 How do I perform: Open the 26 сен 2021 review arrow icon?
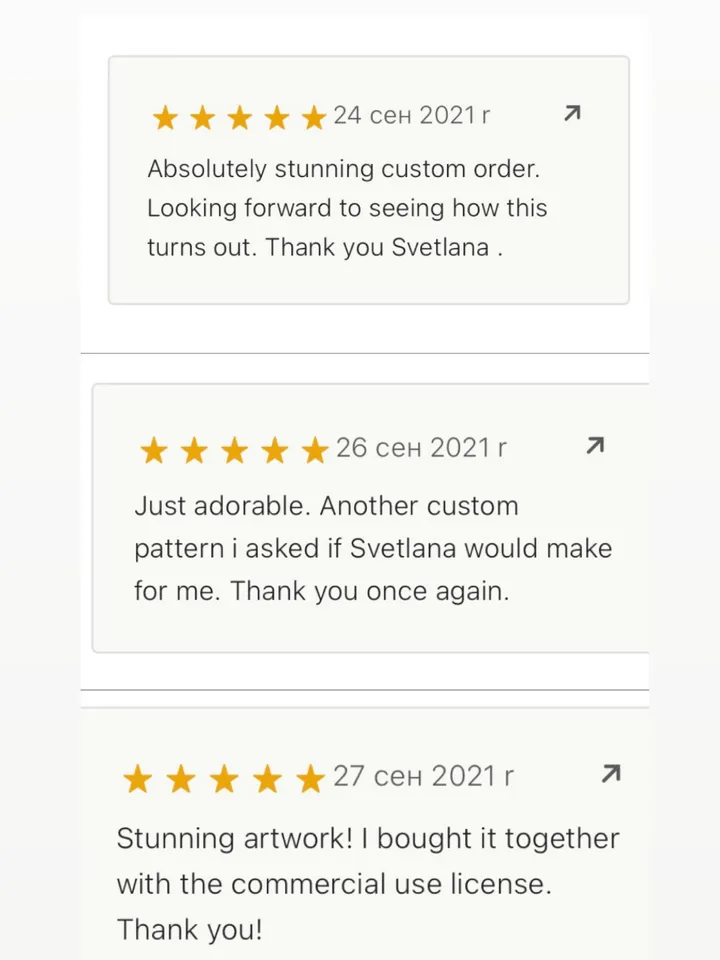point(595,446)
